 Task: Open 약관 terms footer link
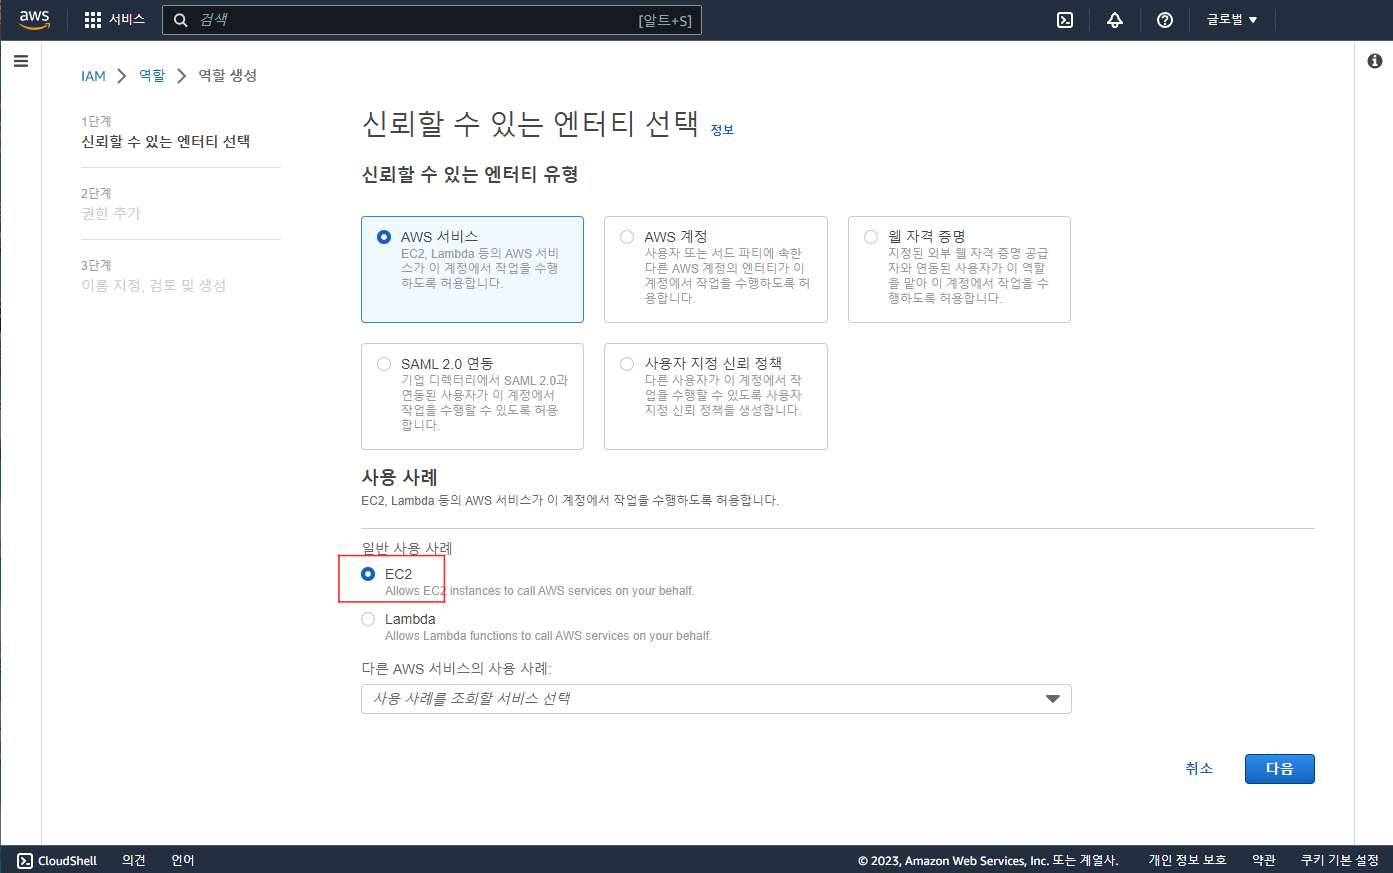tap(1264, 860)
